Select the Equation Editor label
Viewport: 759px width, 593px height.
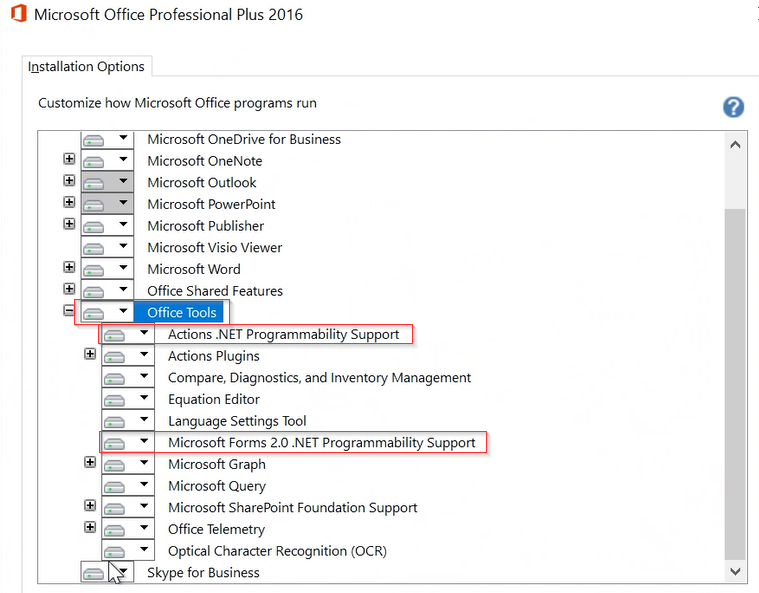214,399
